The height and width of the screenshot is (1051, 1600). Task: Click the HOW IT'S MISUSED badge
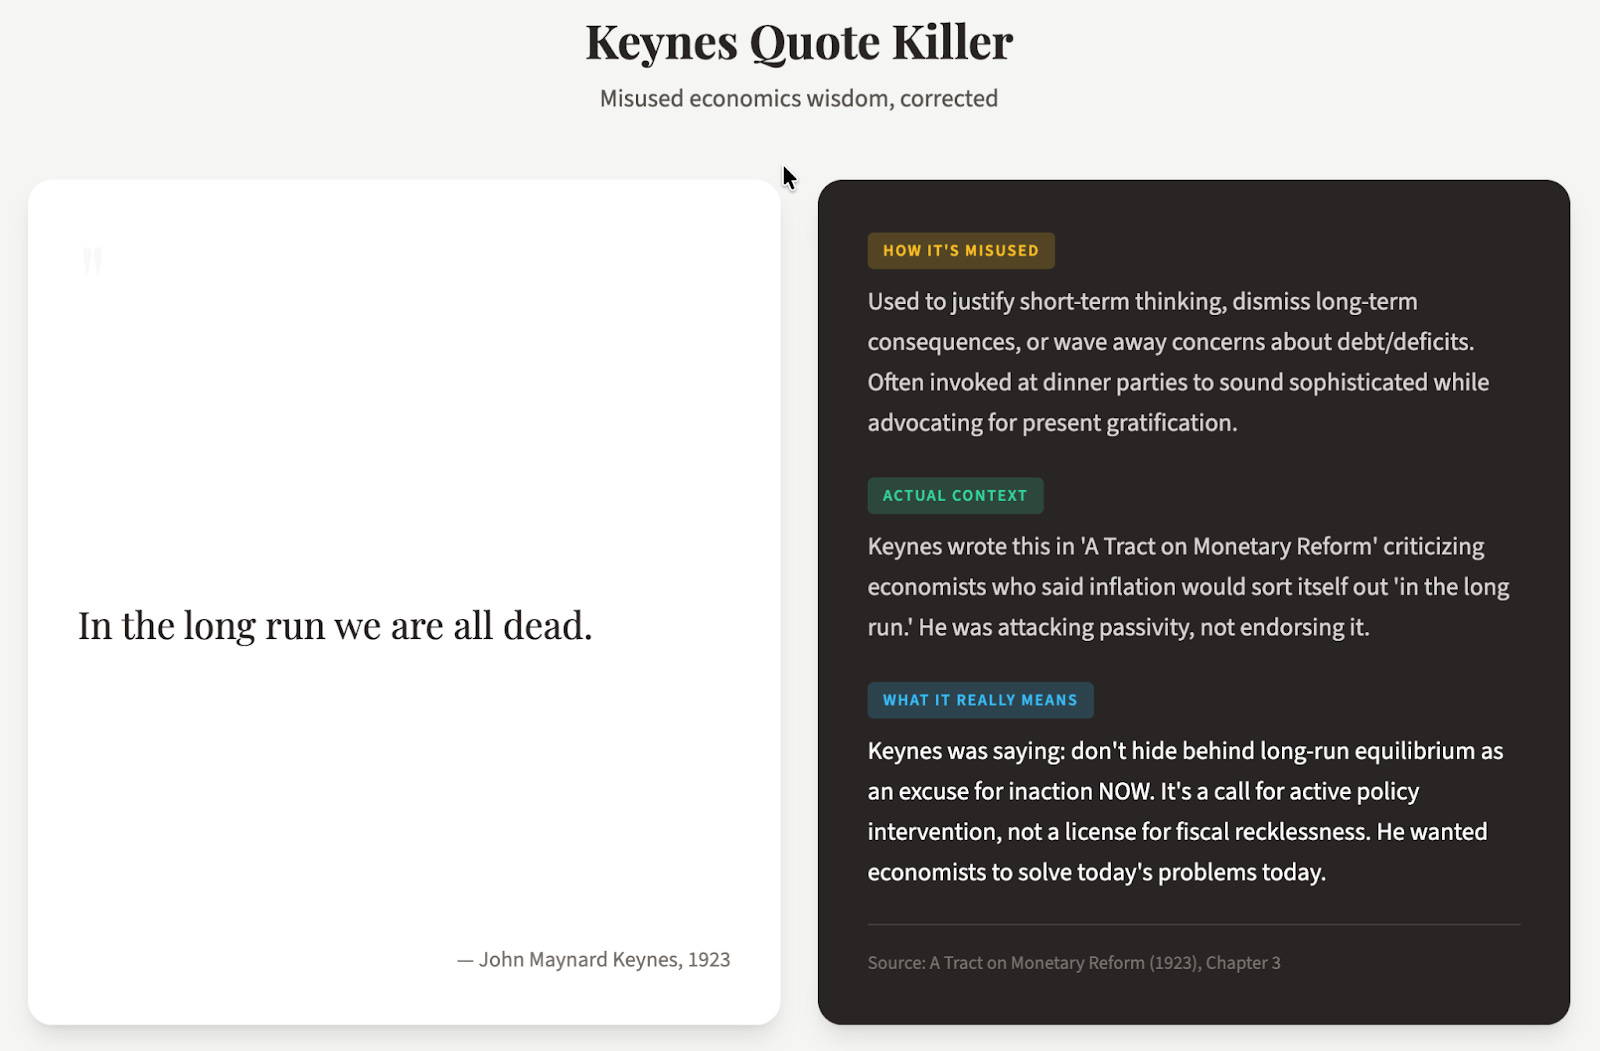[x=961, y=251]
